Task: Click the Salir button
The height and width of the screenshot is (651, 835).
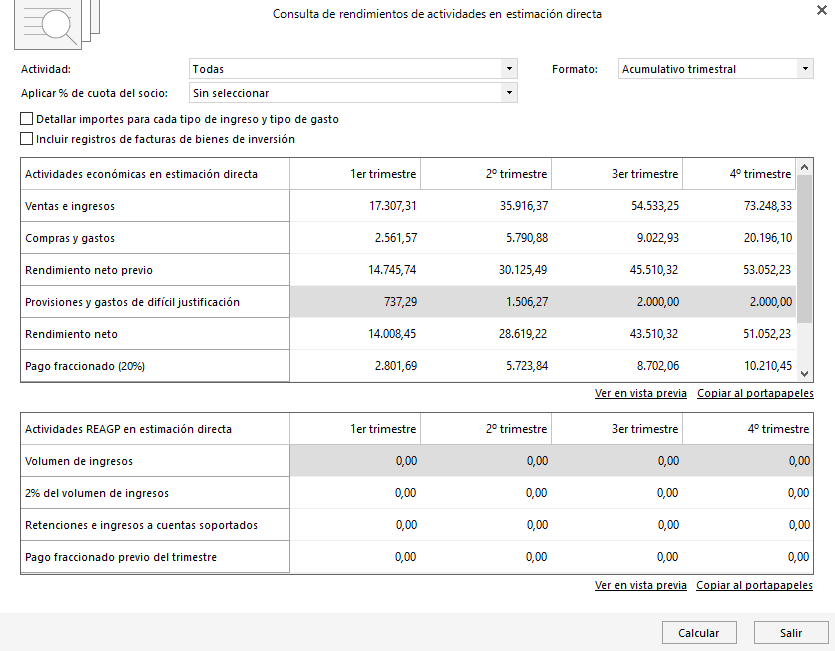Action: point(791,633)
